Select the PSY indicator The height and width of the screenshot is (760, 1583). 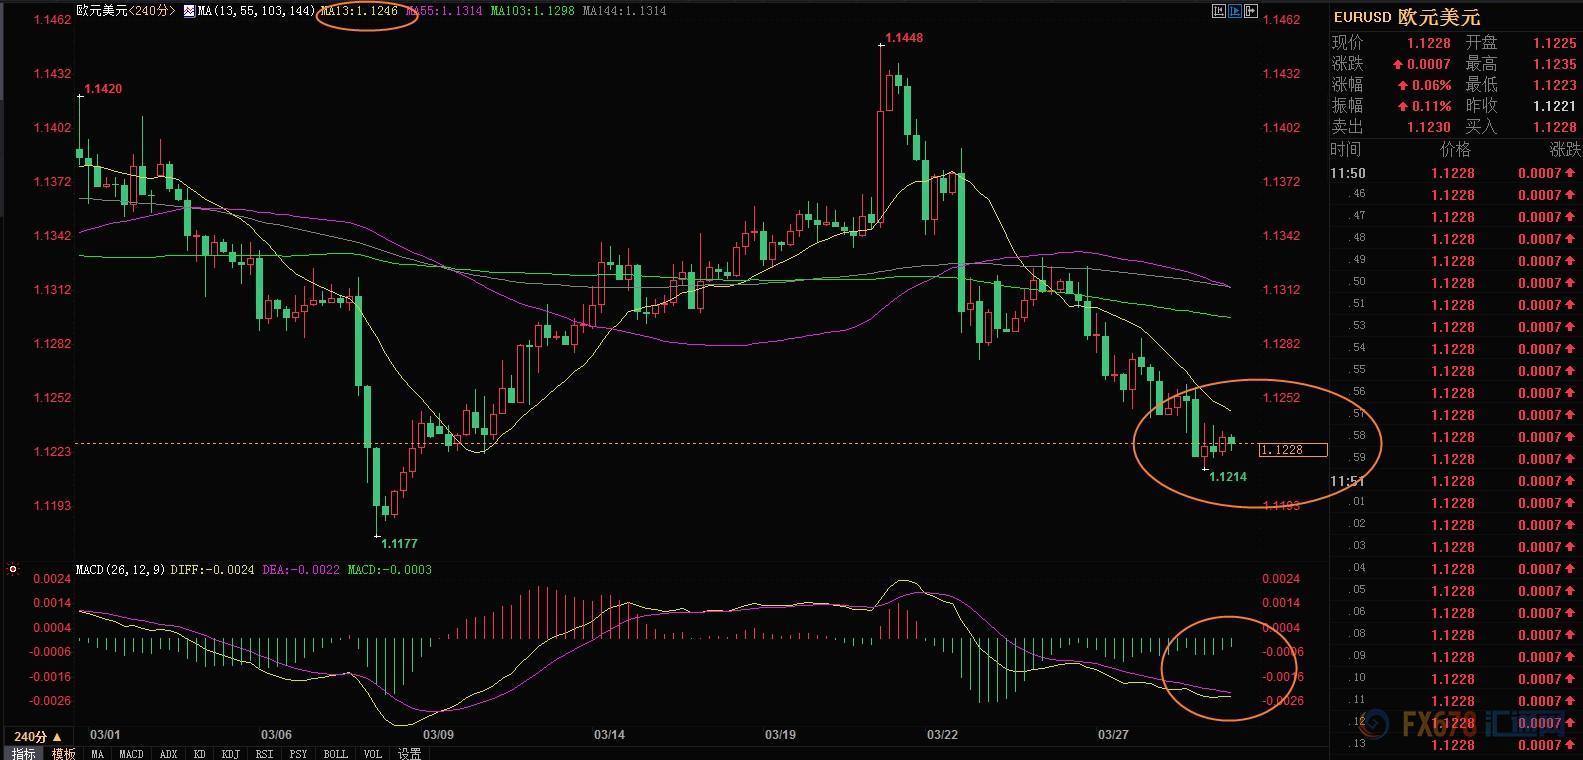click(x=298, y=754)
